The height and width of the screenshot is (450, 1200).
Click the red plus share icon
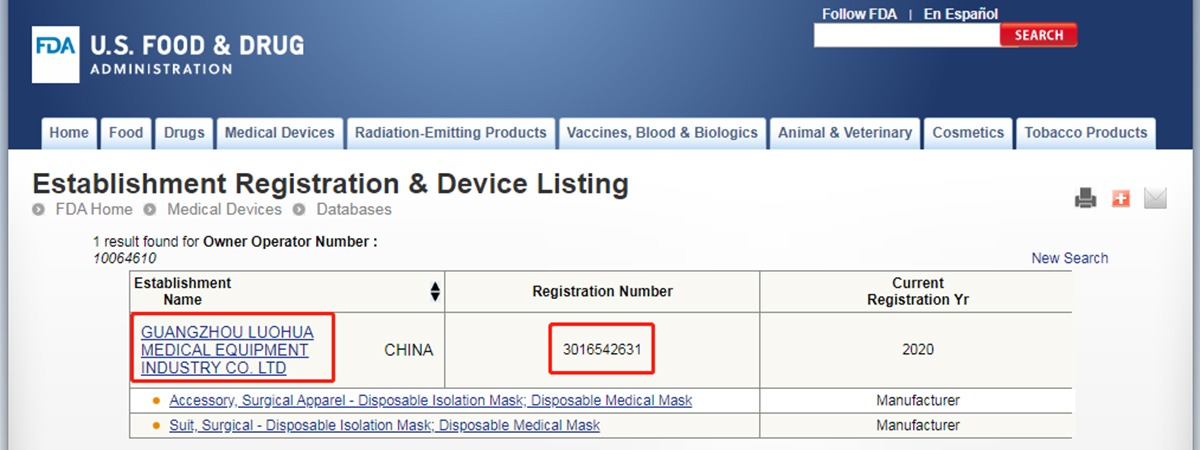(1121, 198)
